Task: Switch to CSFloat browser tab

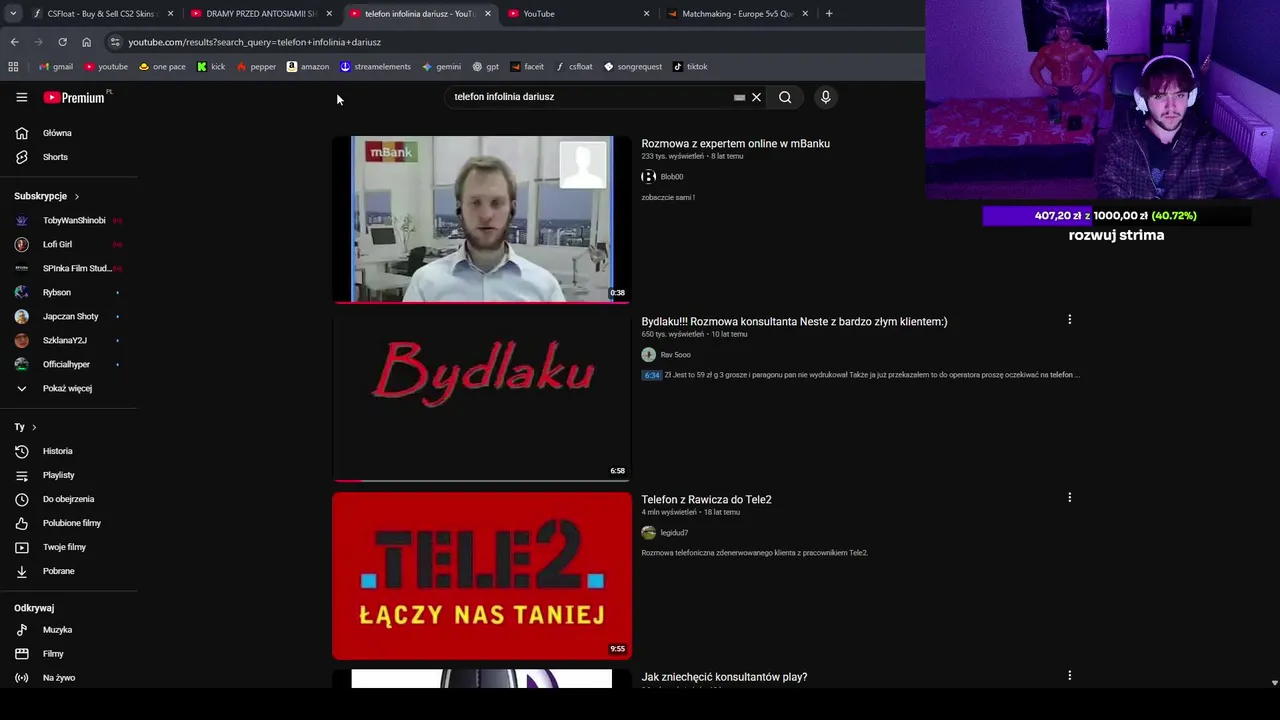Action: (101, 14)
